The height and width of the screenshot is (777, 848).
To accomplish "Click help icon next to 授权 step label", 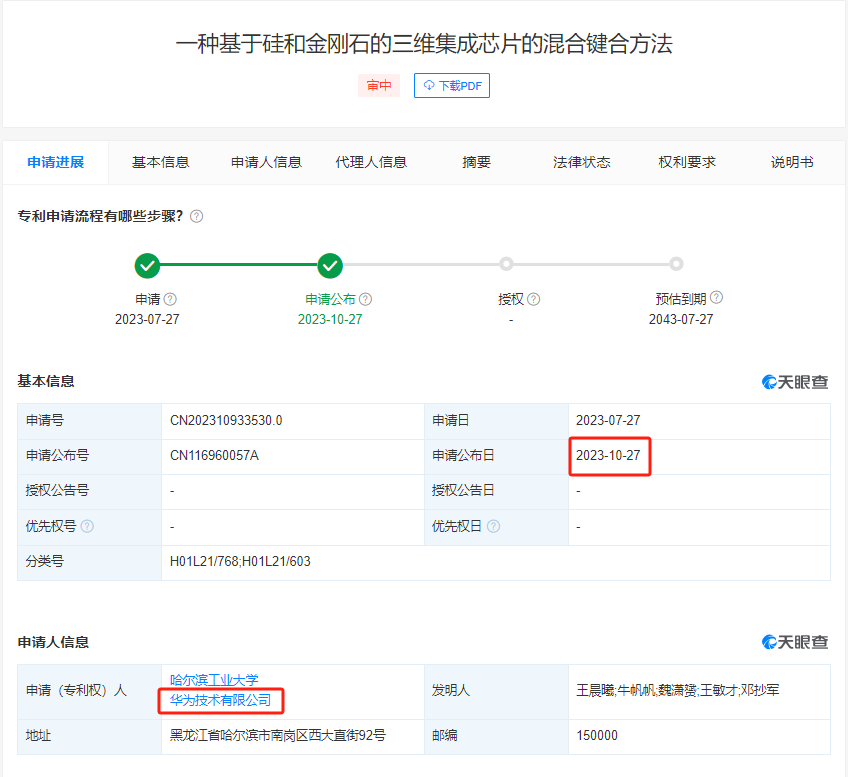I will 534,299.
